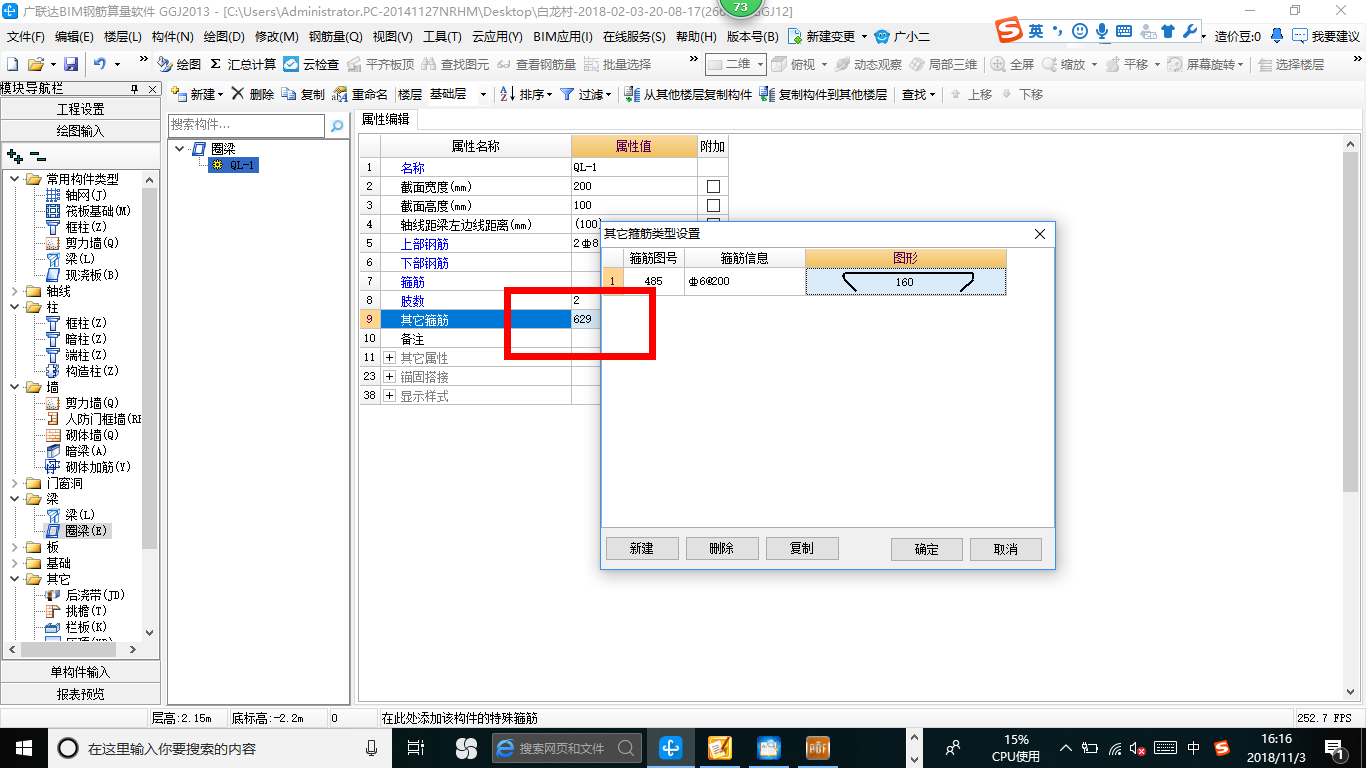
Task: Click 确定 to confirm stirrup settings
Action: pos(927,549)
